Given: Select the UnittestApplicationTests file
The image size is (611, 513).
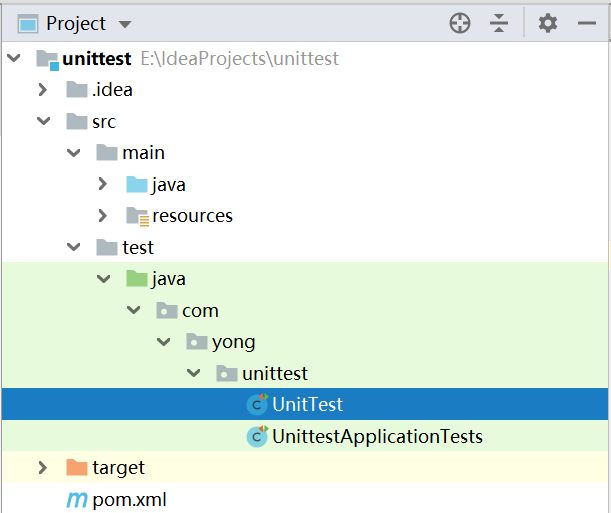Looking at the screenshot, I should tap(377, 436).
